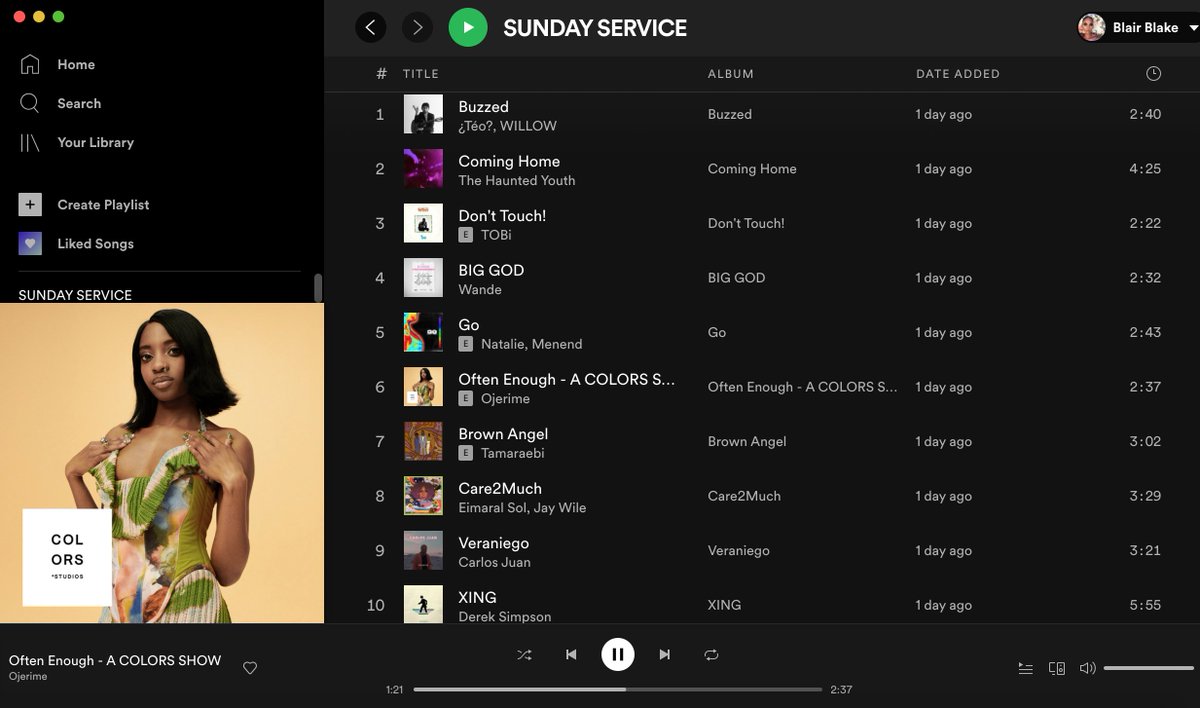This screenshot has height=708, width=1200.
Task: Open the Buzzed album link
Action: pos(729,115)
